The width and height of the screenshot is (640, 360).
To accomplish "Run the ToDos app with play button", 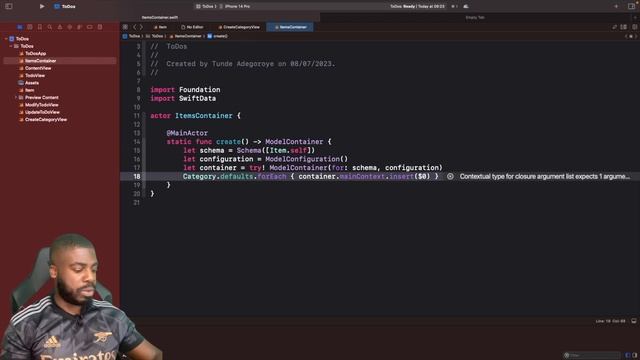I will [x=42, y=6].
